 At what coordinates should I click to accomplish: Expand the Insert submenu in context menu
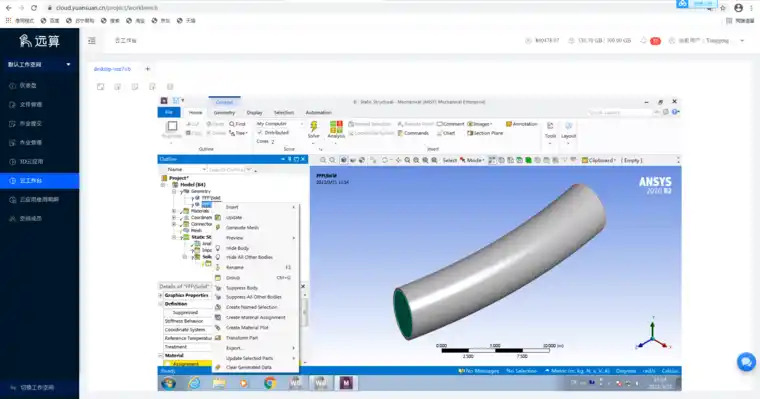(x=256, y=207)
